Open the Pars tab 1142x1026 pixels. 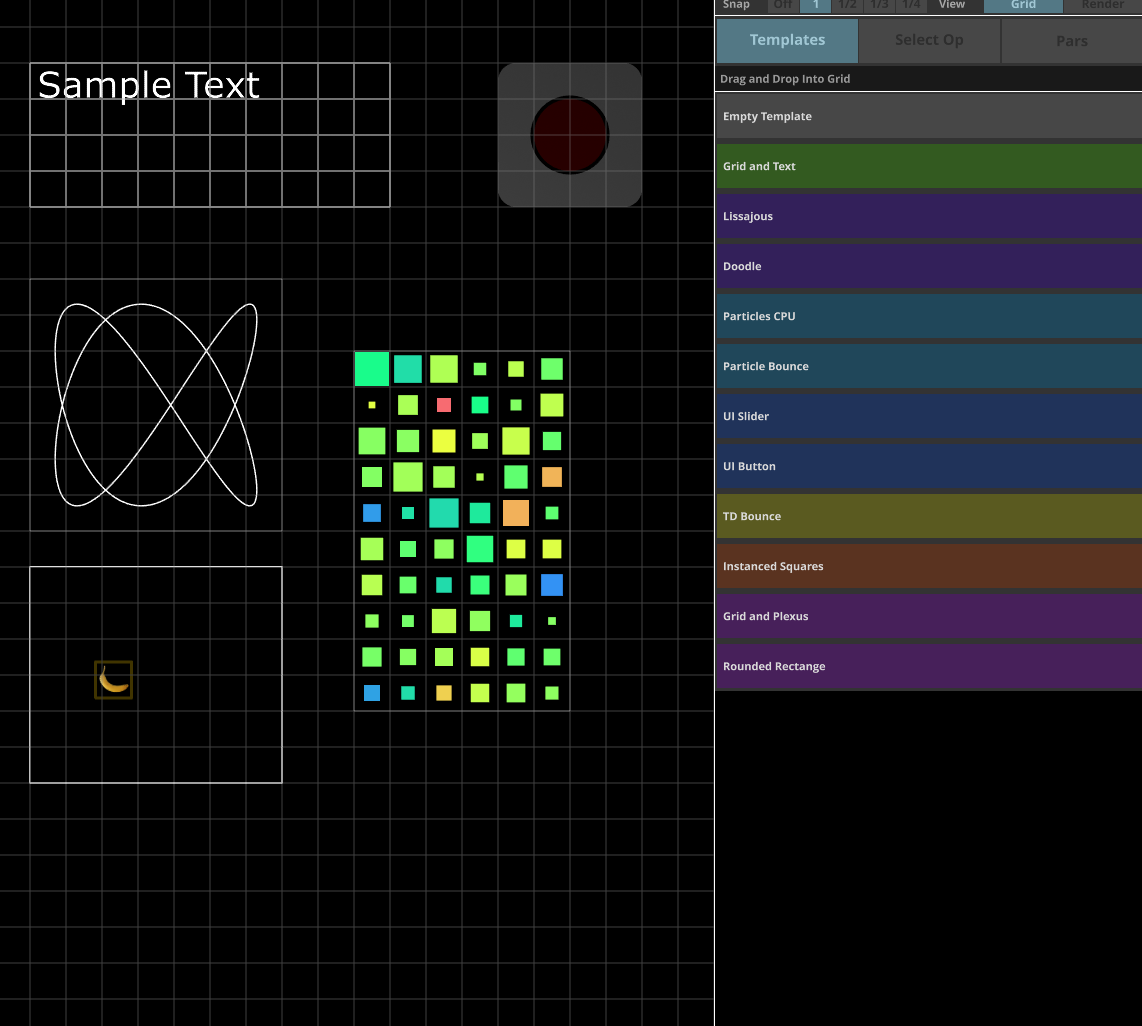pos(1071,41)
